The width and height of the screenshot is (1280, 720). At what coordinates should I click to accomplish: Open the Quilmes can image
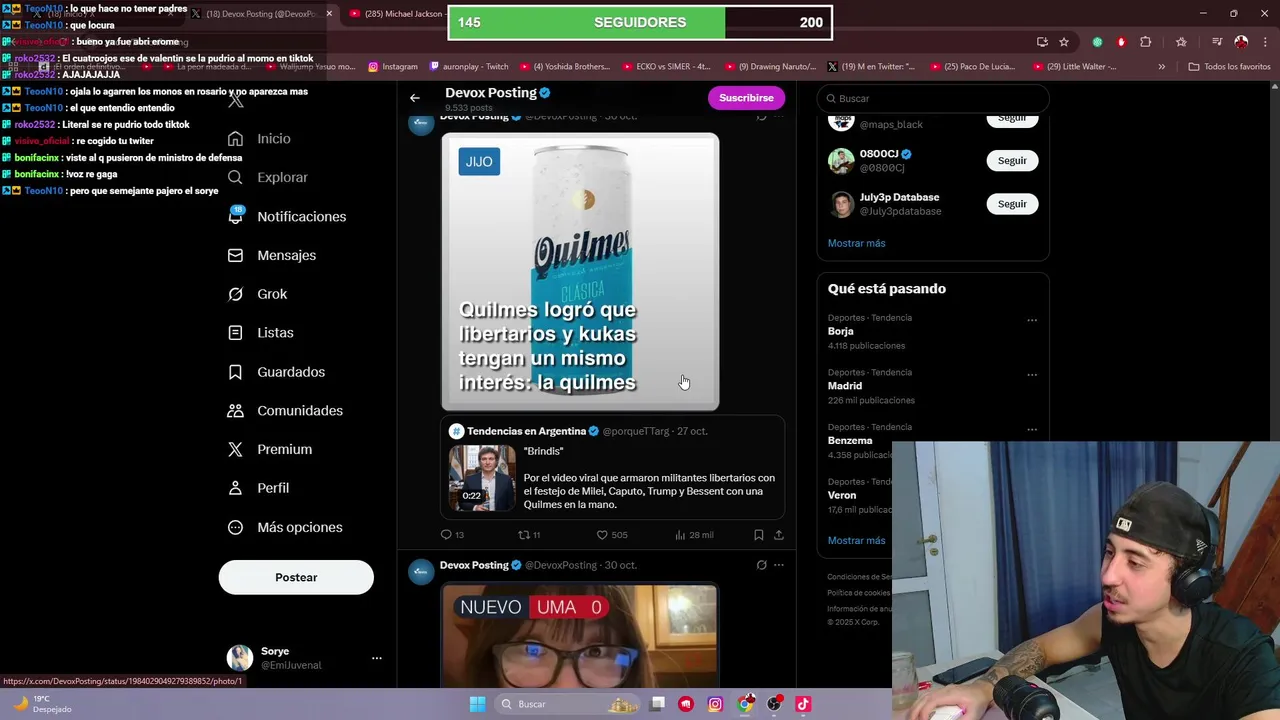(580, 272)
